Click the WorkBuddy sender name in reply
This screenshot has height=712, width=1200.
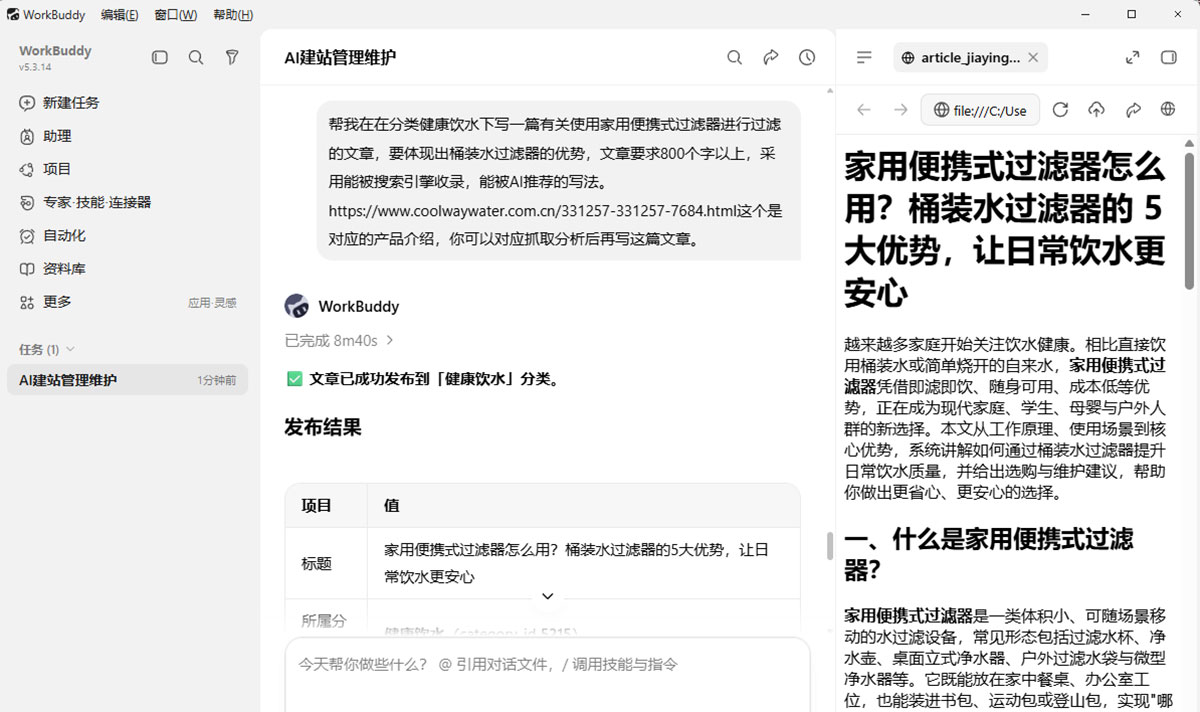pos(358,306)
